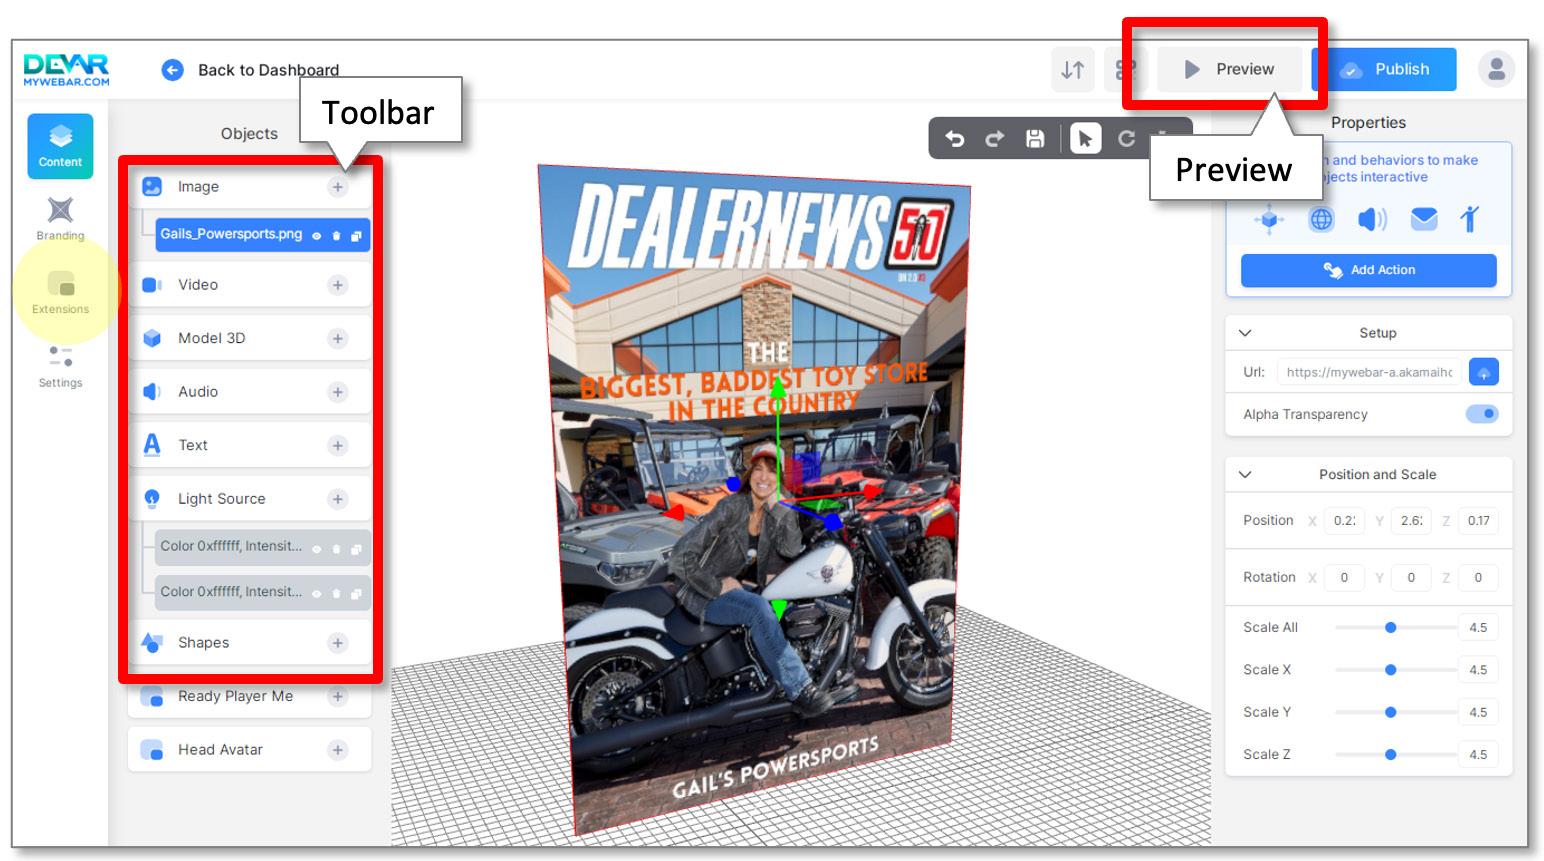The height and width of the screenshot is (861, 1544).
Task: Click the Scale Z value field
Action: click(1478, 755)
